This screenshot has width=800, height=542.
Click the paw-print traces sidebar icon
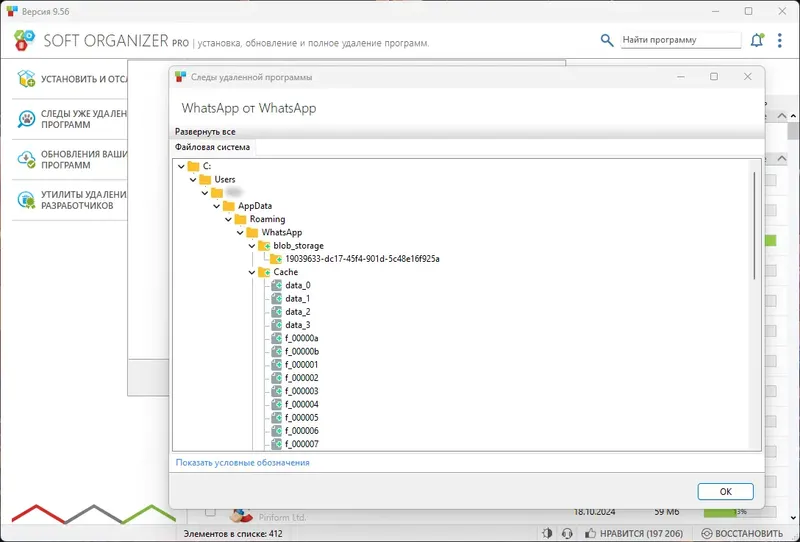click(26, 119)
